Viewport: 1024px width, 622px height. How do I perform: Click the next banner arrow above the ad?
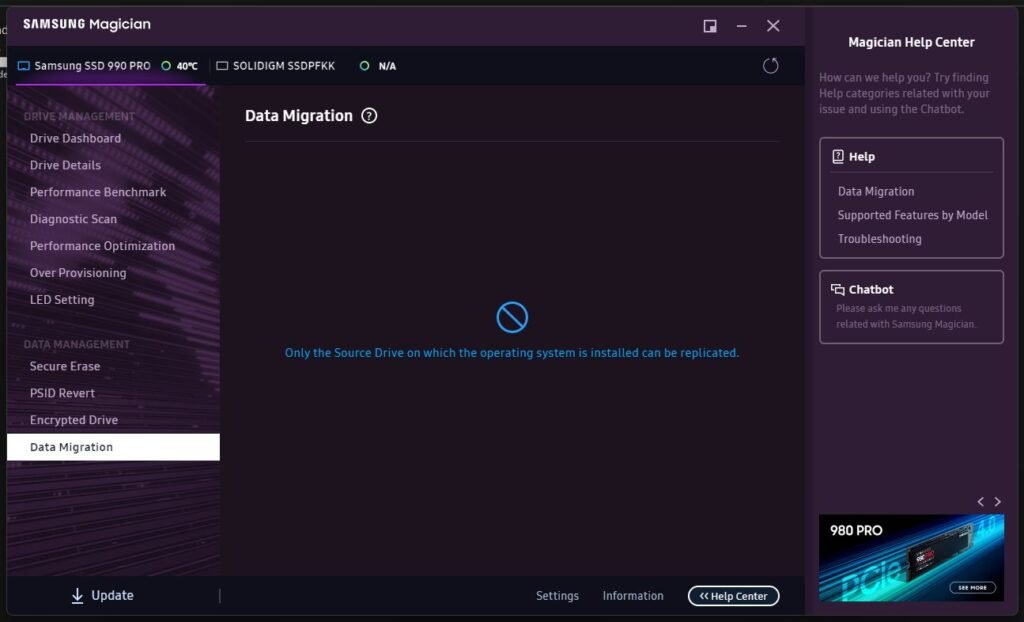(x=997, y=501)
